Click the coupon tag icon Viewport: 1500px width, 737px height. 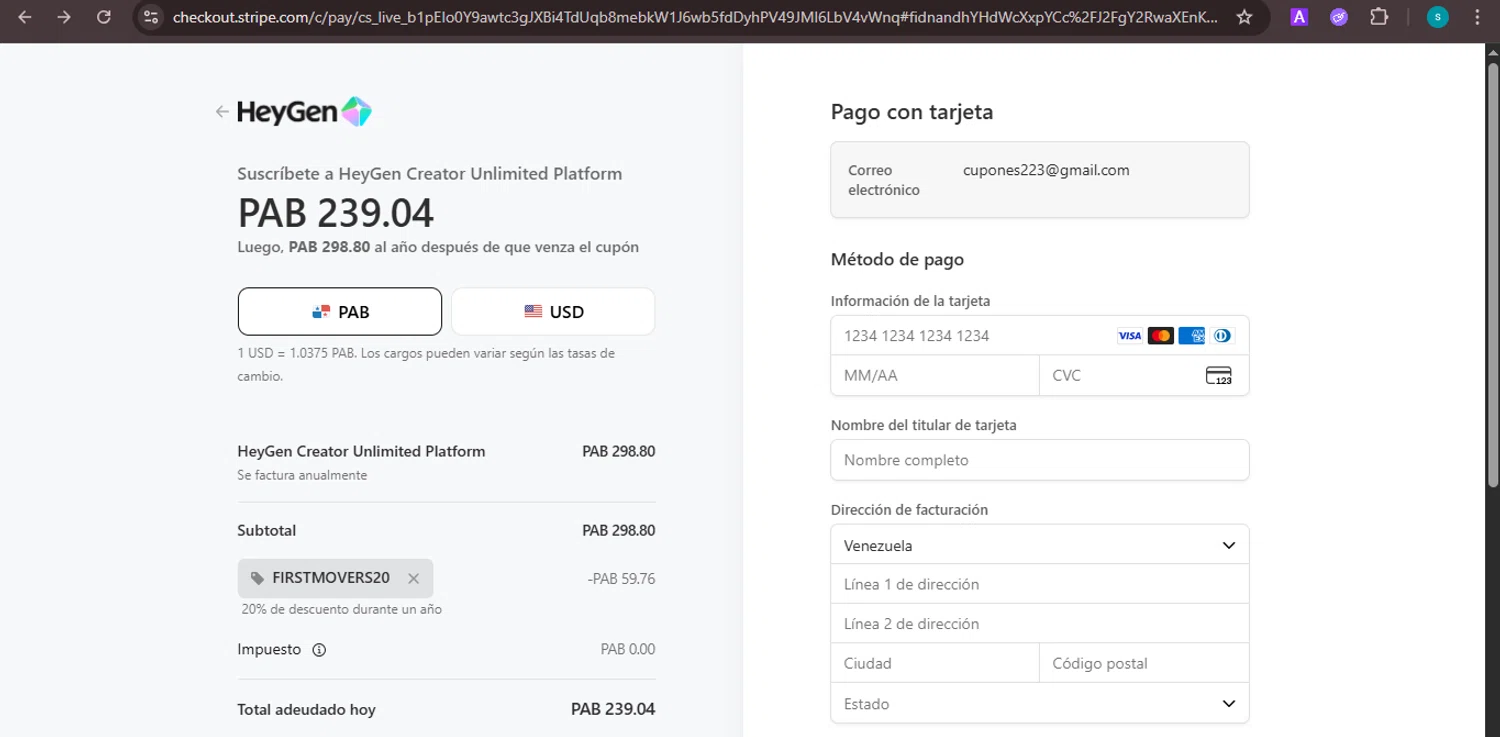click(258, 578)
